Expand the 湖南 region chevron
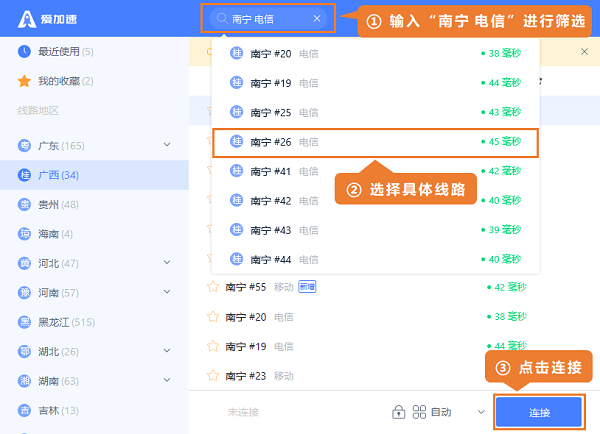This screenshot has width=600, height=434. [167, 380]
